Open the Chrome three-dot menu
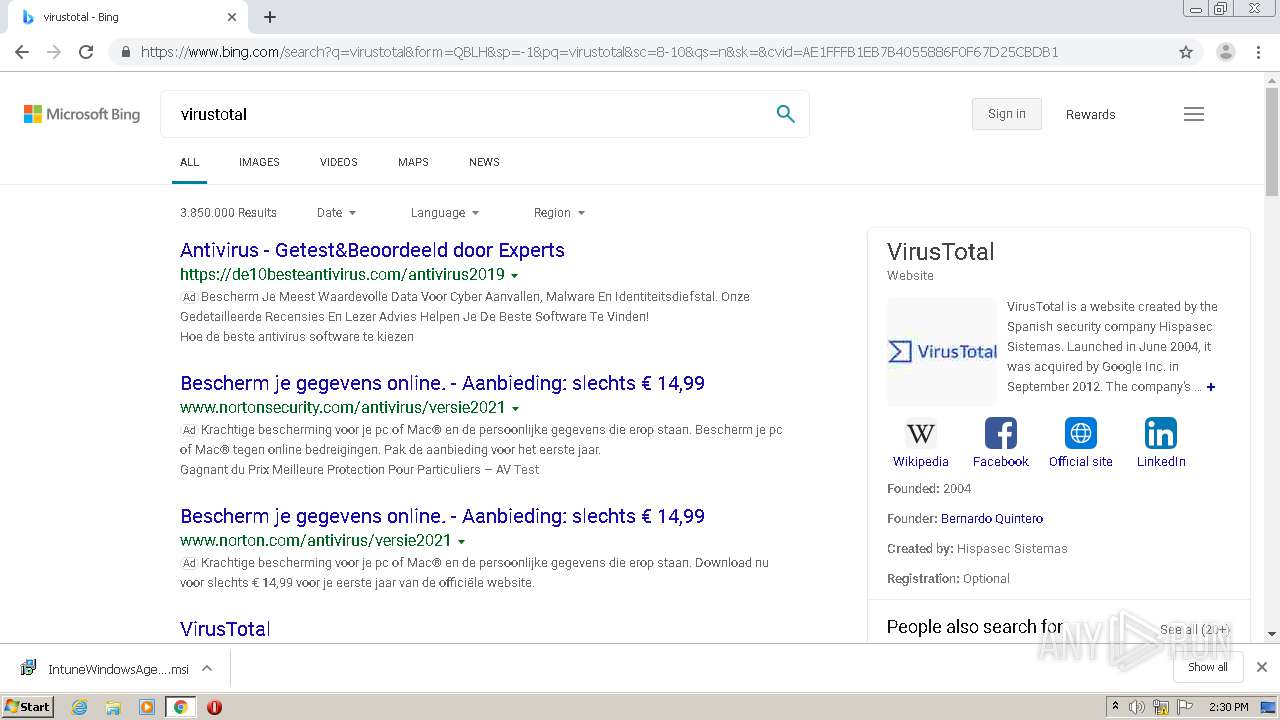 pyautogui.click(x=1258, y=52)
